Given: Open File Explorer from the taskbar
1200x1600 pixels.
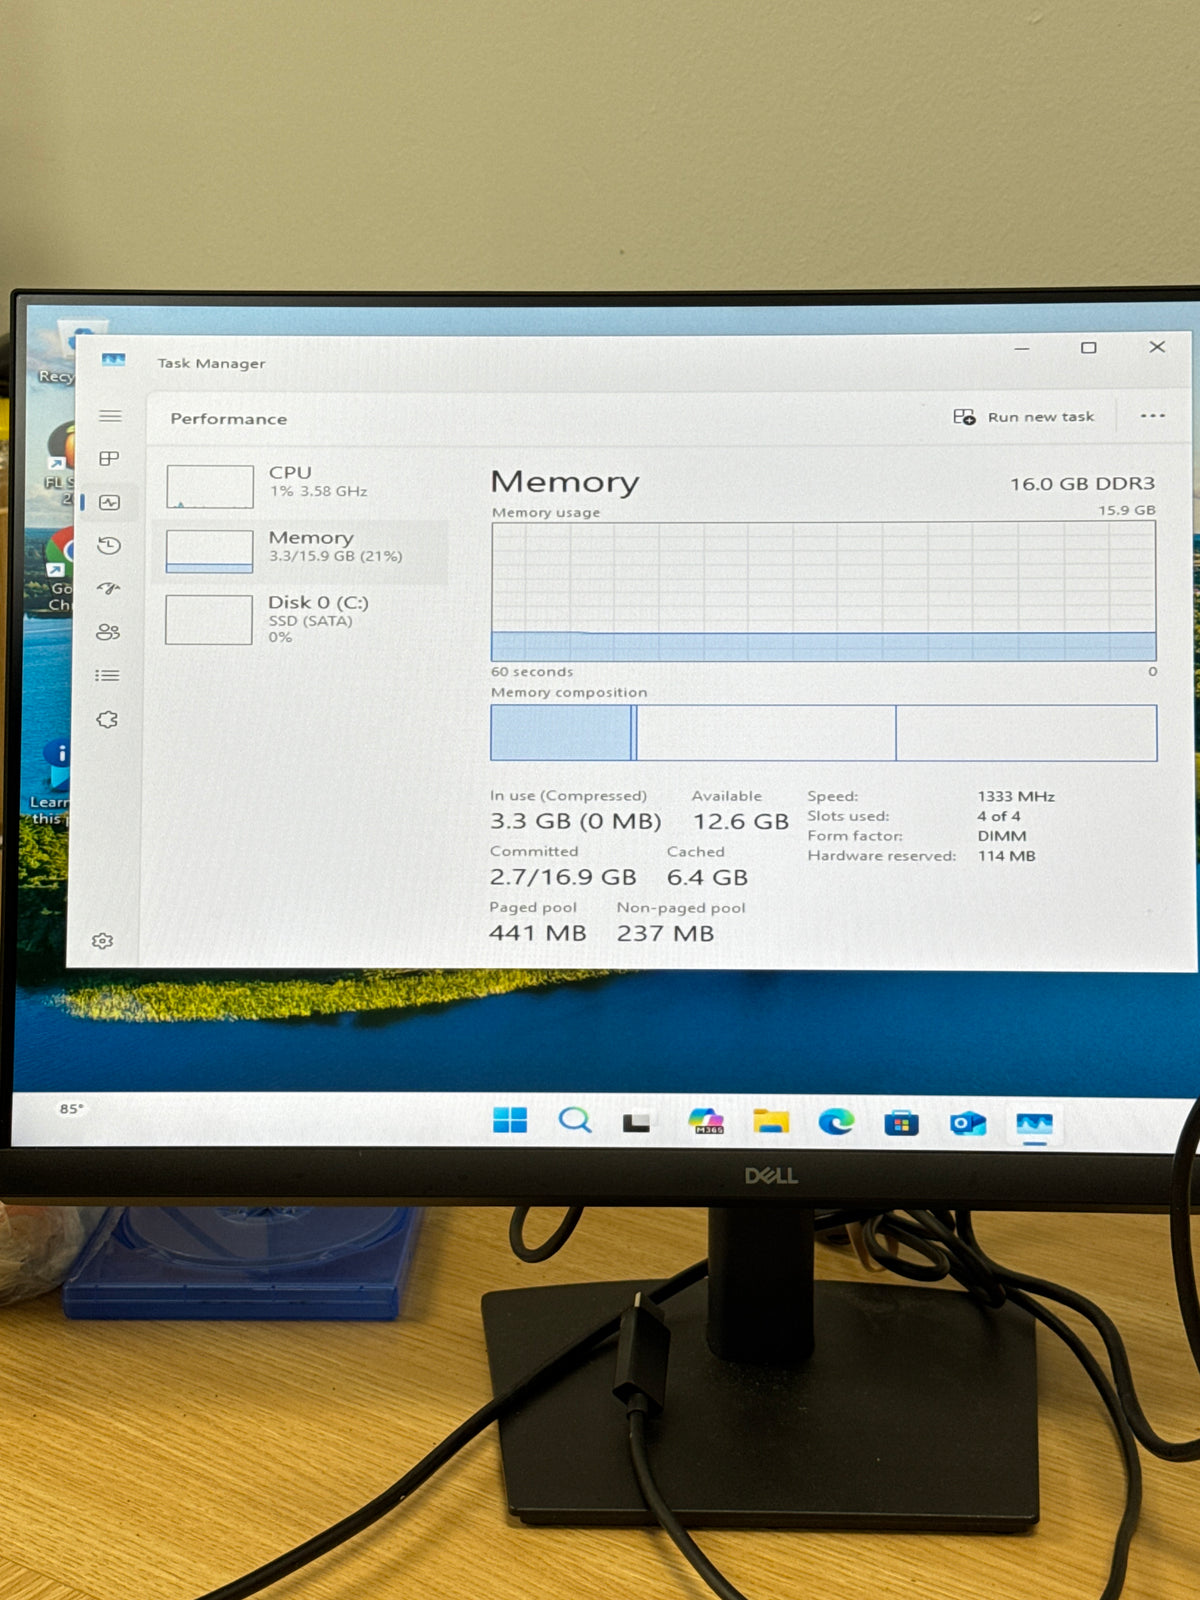Looking at the screenshot, I should pyautogui.click(x=771, y=1122).
